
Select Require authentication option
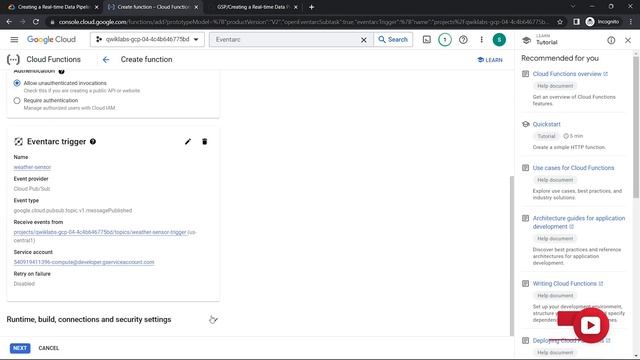point(17,100)
